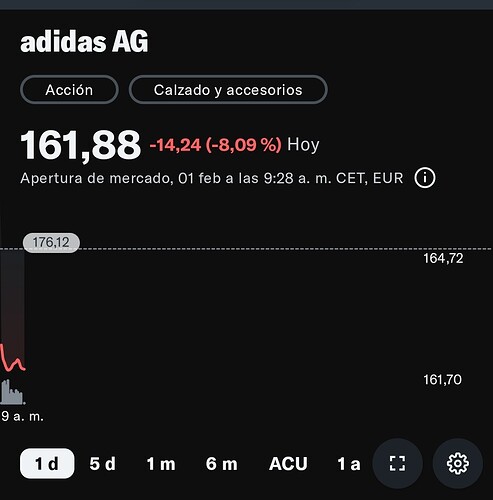Click the 161,70 axis label
Viewport: 493px width, 500px height.
[443, 380]
